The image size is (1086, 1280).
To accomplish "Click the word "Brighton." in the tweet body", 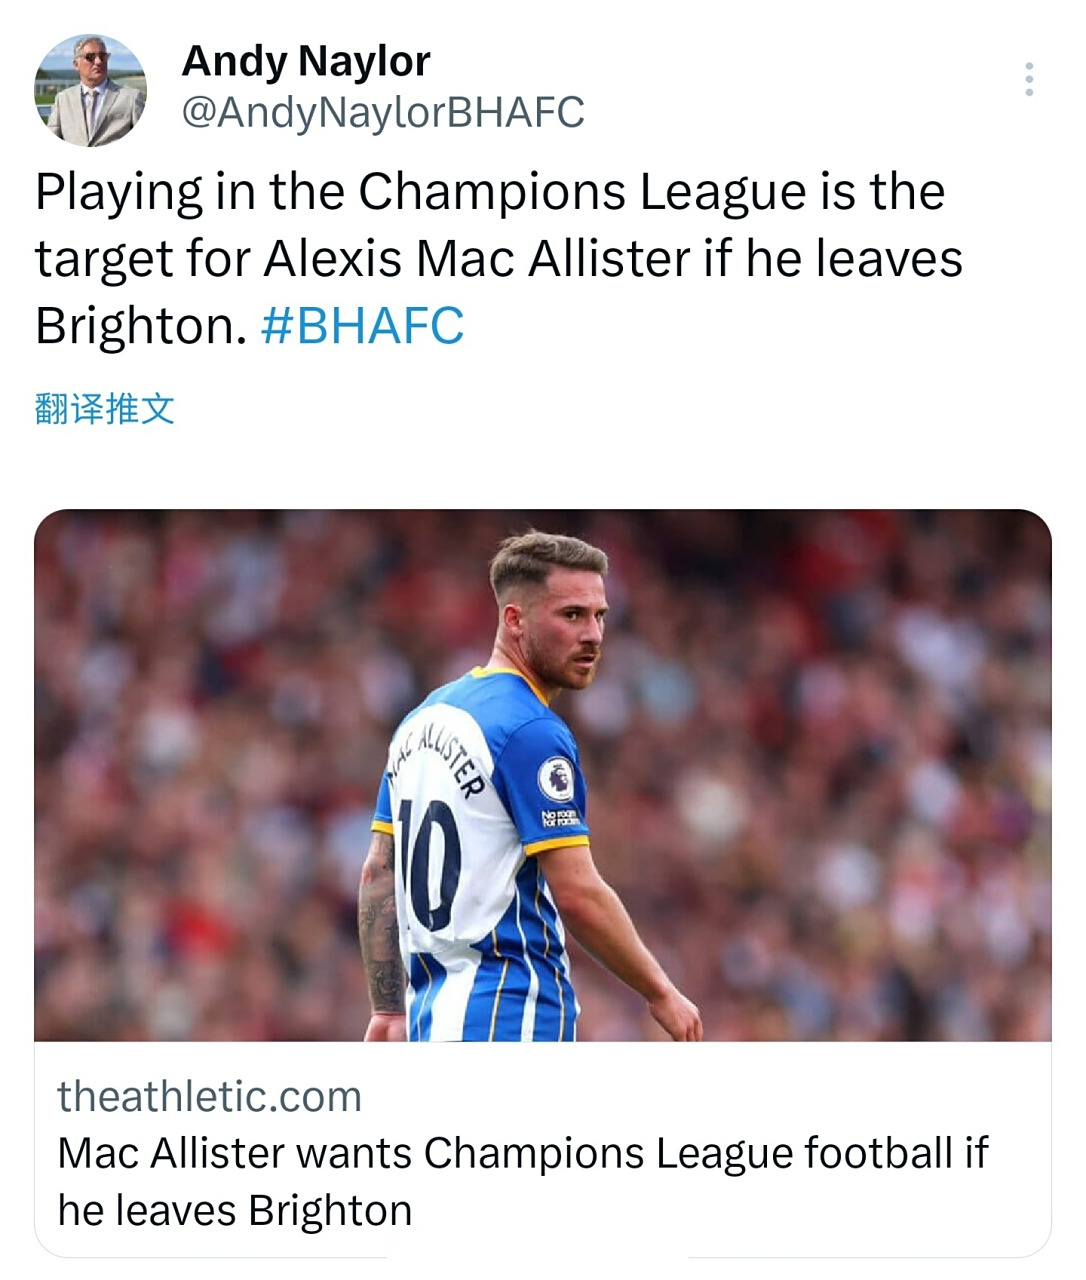I will click(140, 326).
